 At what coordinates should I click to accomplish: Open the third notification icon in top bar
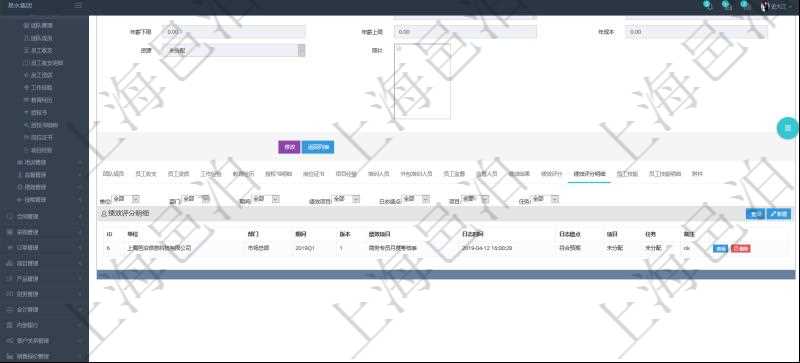pyautogui.click(x=745, y=5)
